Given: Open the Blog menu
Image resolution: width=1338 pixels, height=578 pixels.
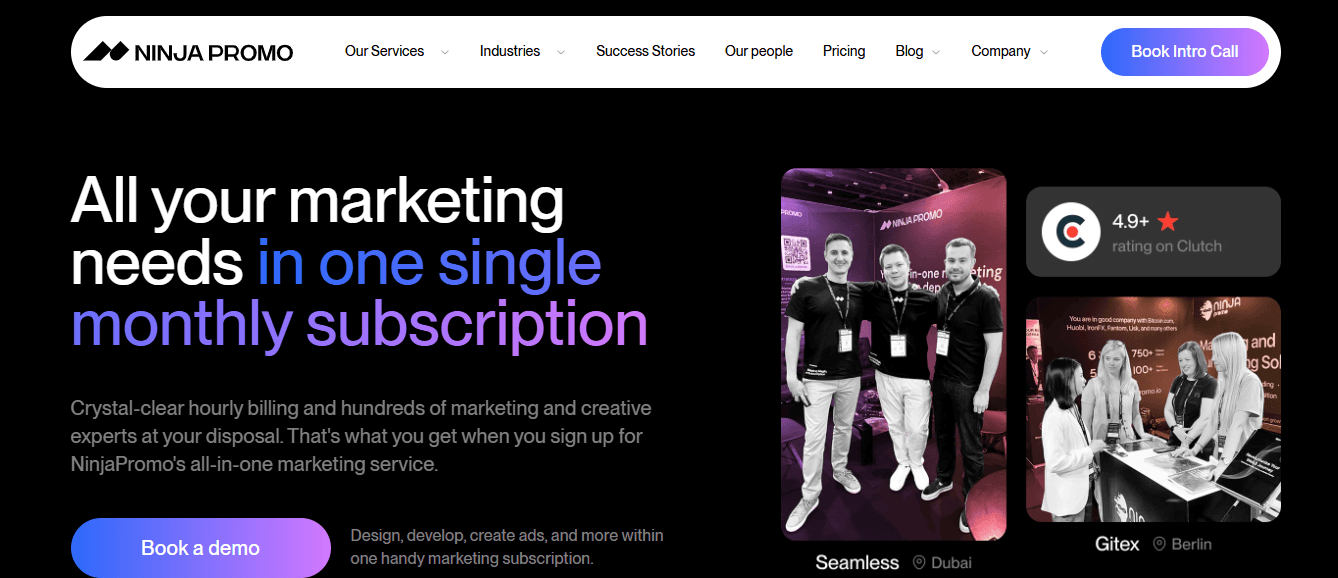Looking at the screenshot, I should point(909,50).
